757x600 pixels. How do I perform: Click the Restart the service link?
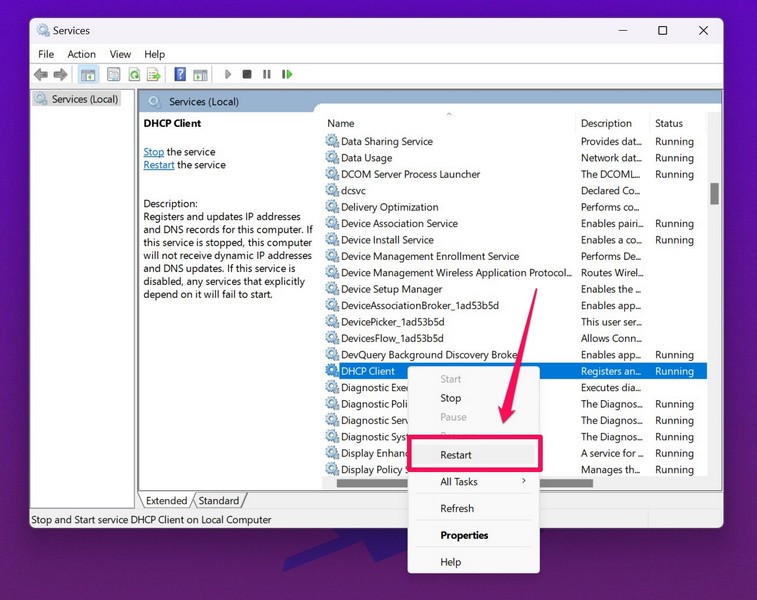[158, 165]
